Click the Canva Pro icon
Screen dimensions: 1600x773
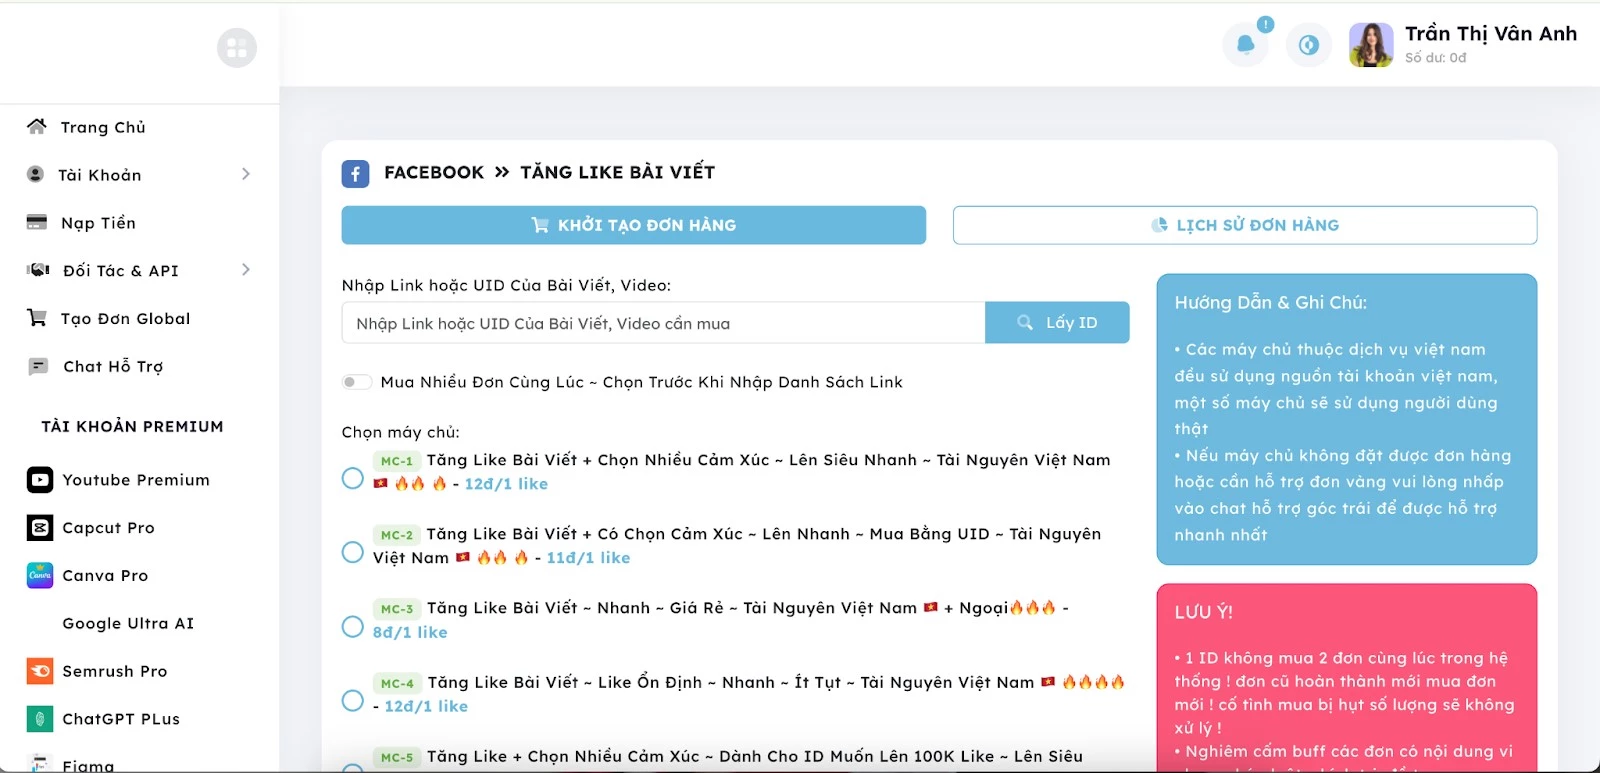click(40, 576)
